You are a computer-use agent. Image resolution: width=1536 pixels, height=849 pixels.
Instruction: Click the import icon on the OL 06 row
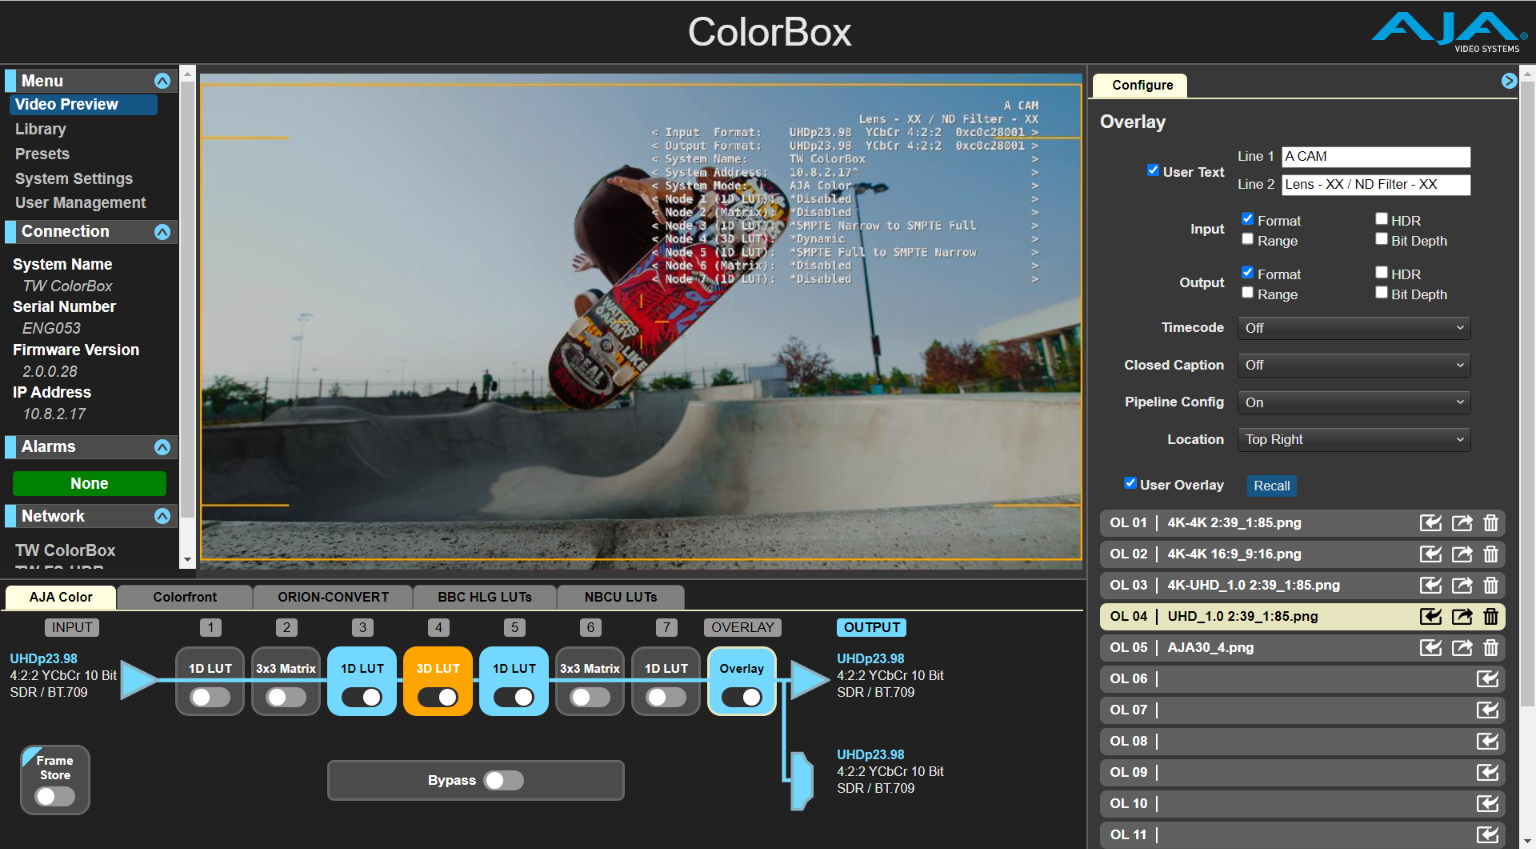pos(1487,678)
